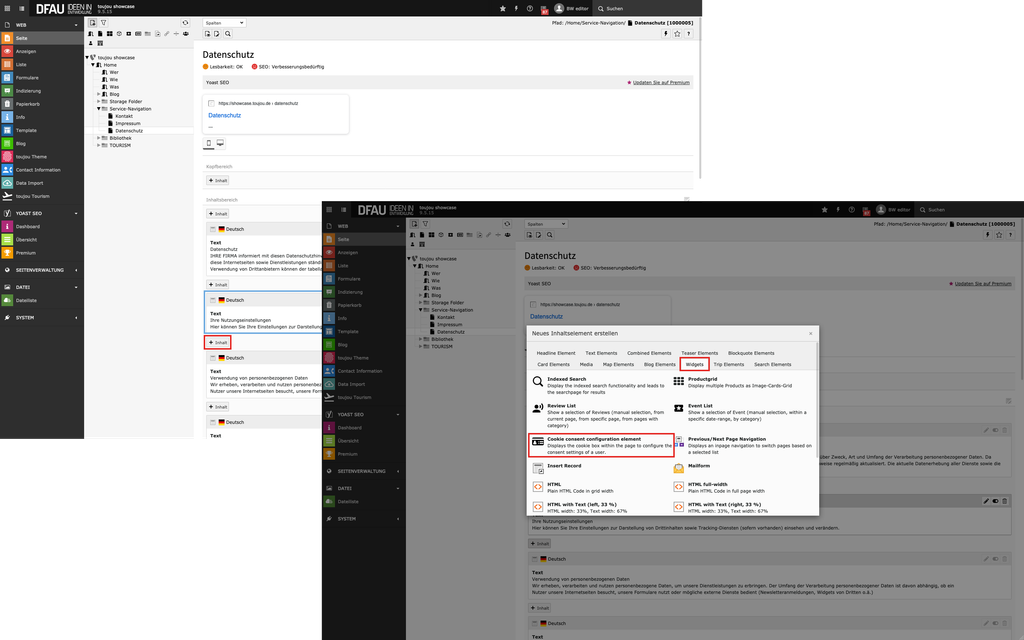Image resolution: width=1024 pixels, height=640 pixels.
Task: Select Cookie consent configuration element
Action: (x=601, y=442)
